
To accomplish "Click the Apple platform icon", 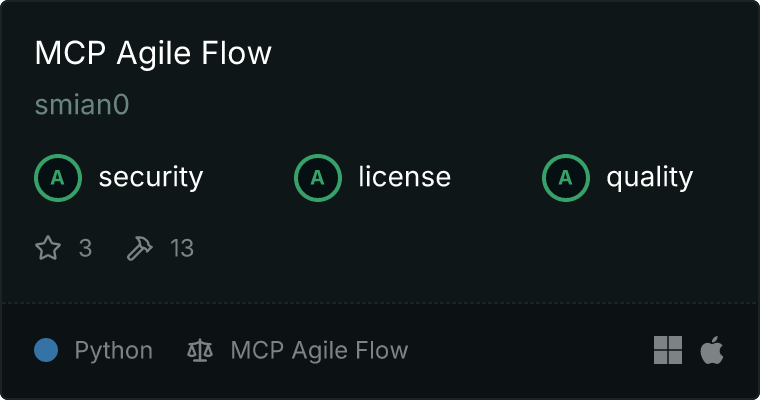I will (x=712, y=350).
